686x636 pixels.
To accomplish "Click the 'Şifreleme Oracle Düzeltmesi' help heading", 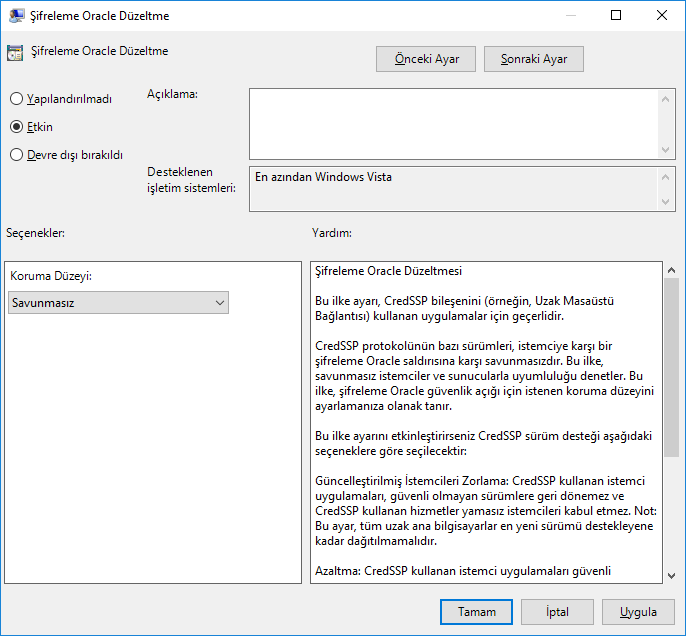I will [x=388, y=271].
